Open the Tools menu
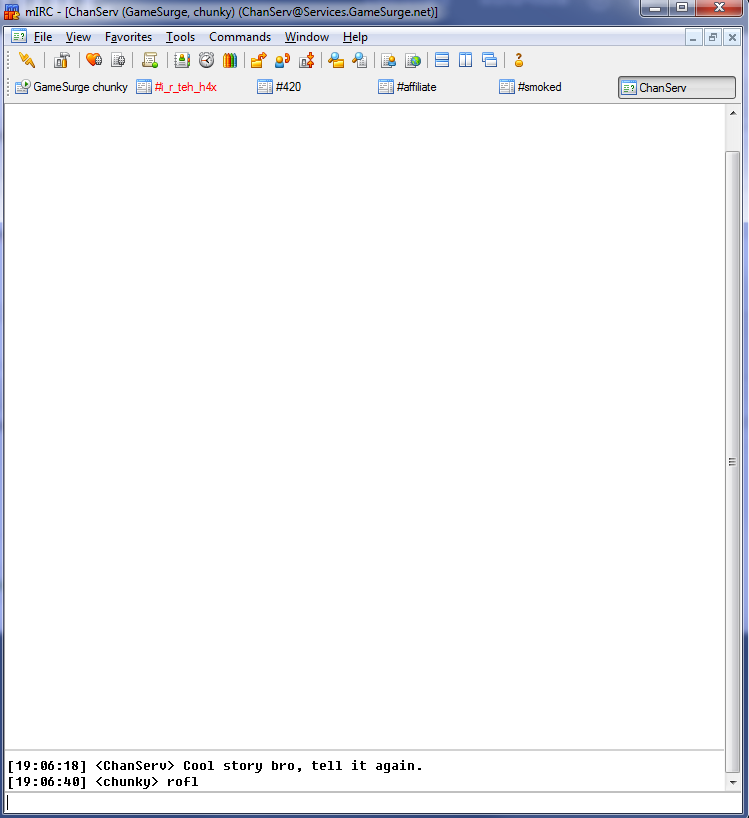This screenshot has height=818, width=749. coord(180,37)
